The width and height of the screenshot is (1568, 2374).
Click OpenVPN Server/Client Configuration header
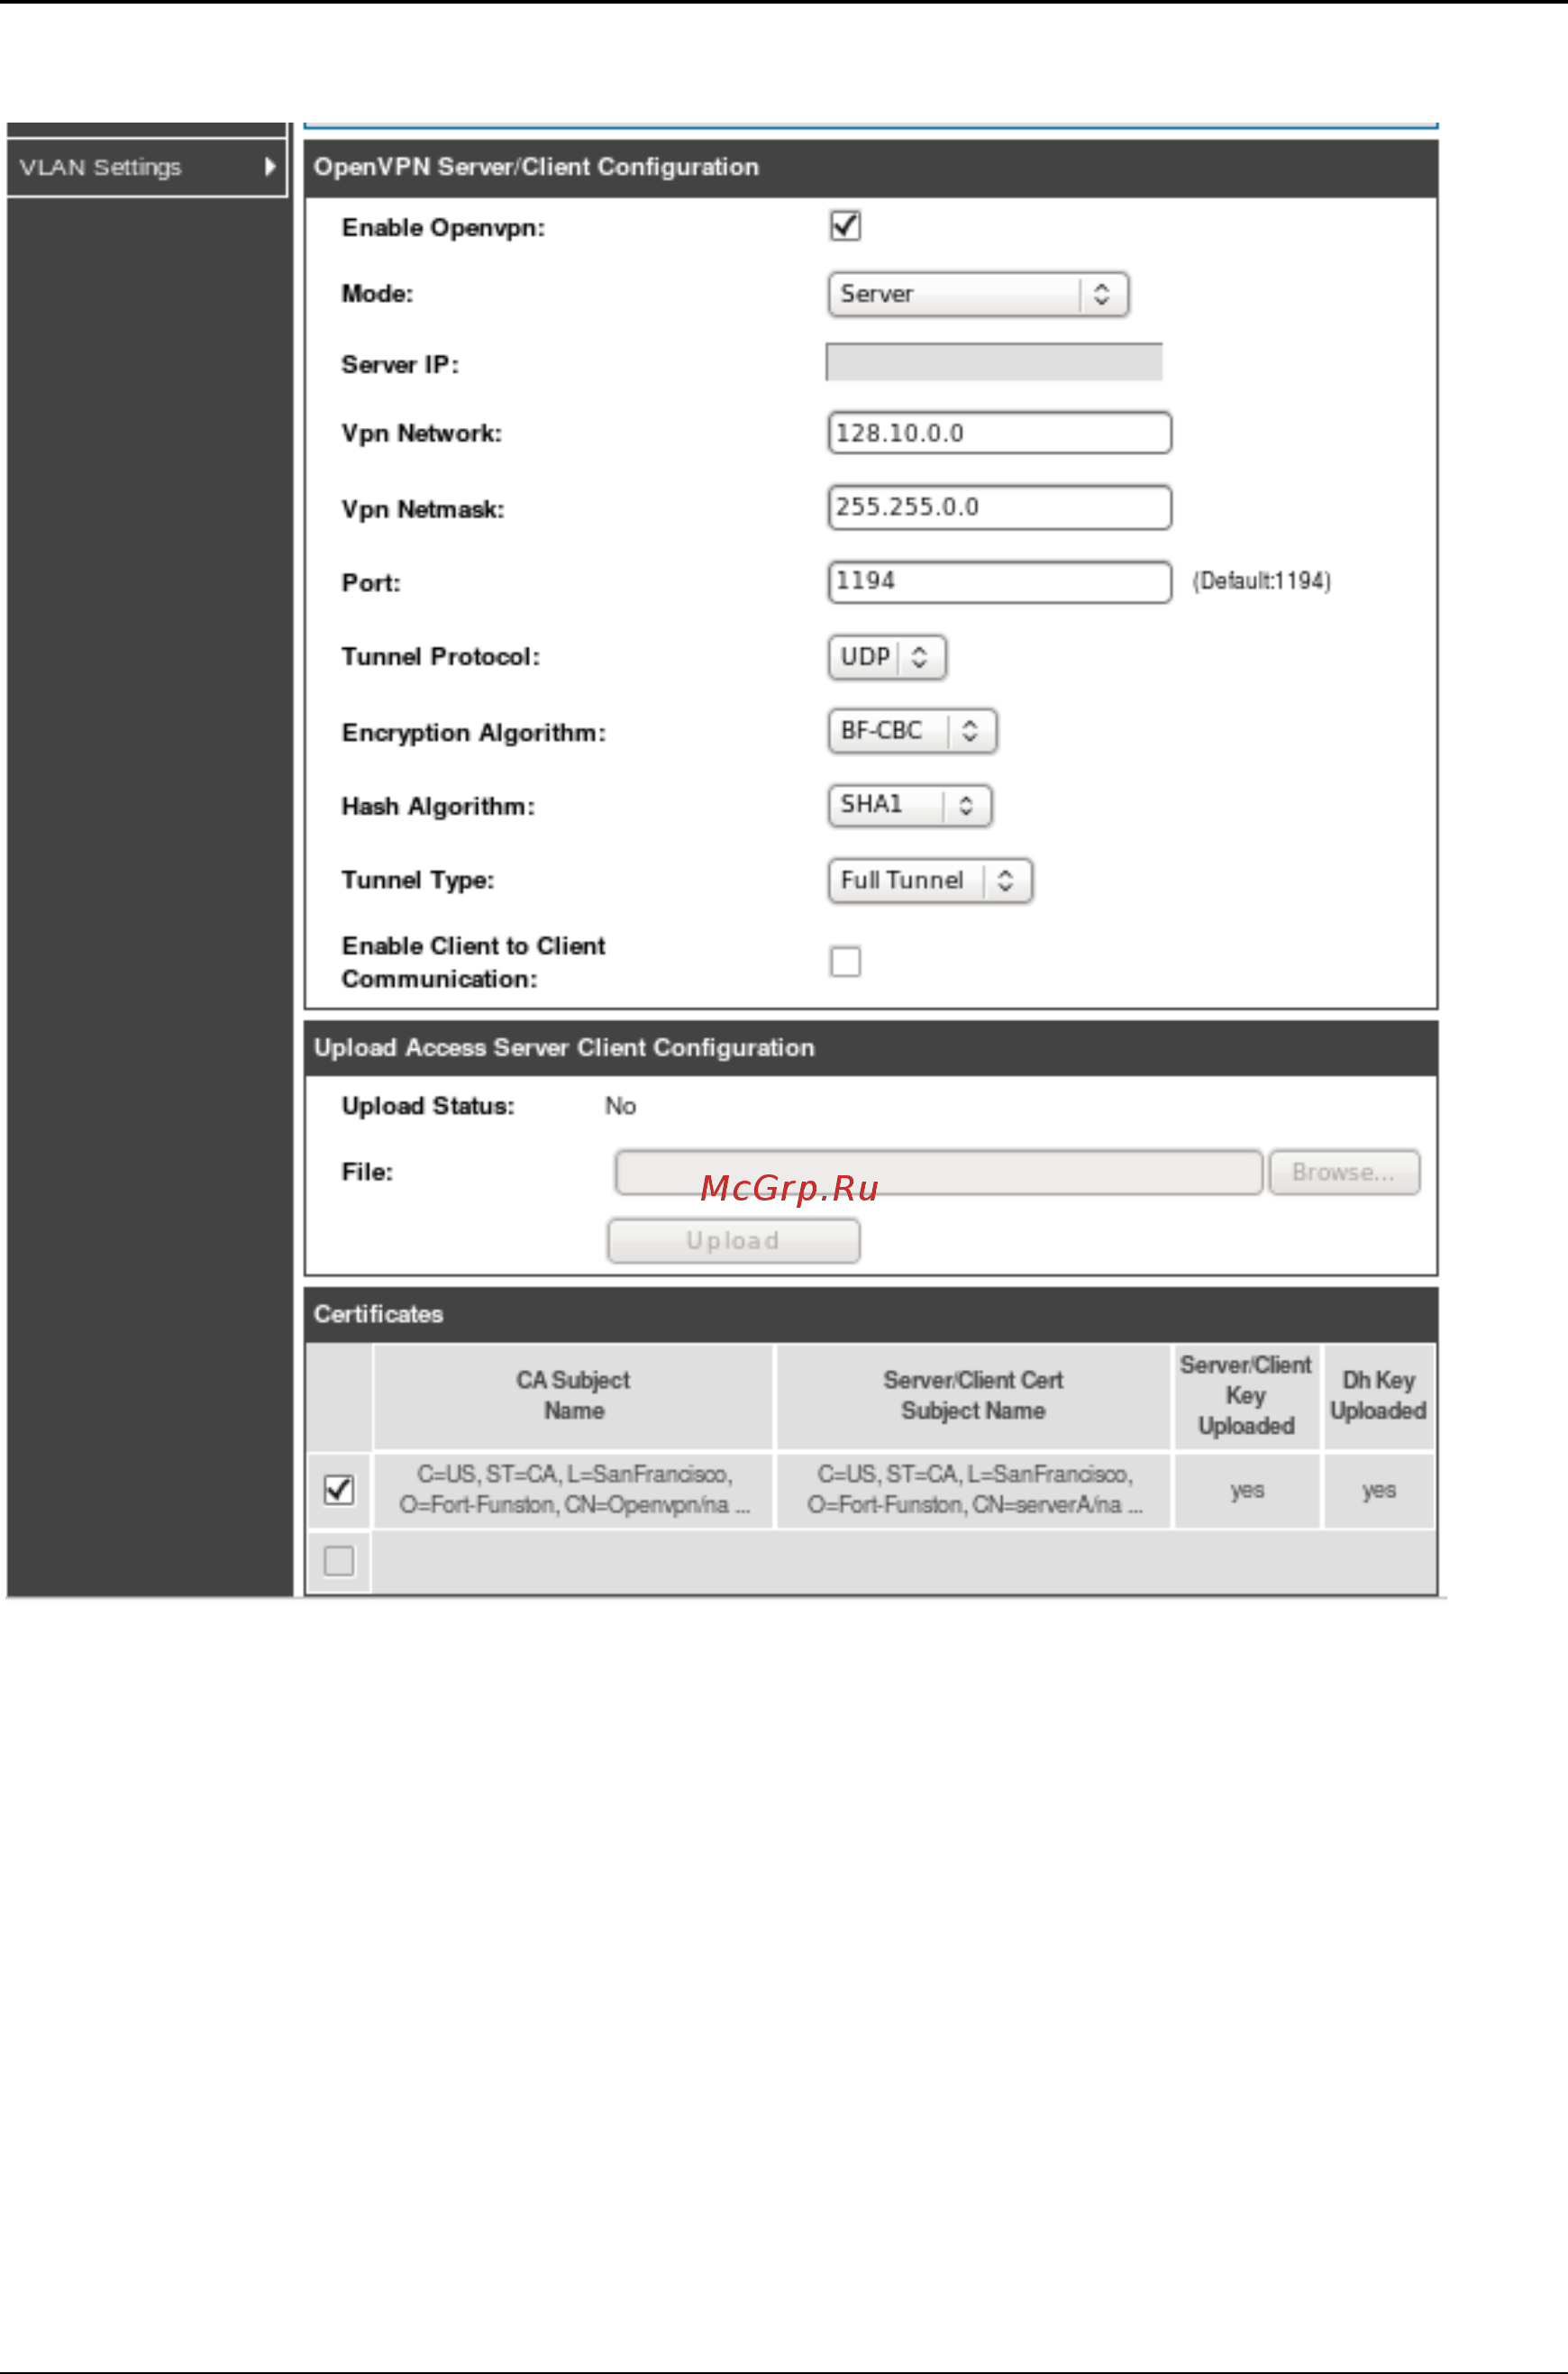pyautogui.click(x=870, y=167)
